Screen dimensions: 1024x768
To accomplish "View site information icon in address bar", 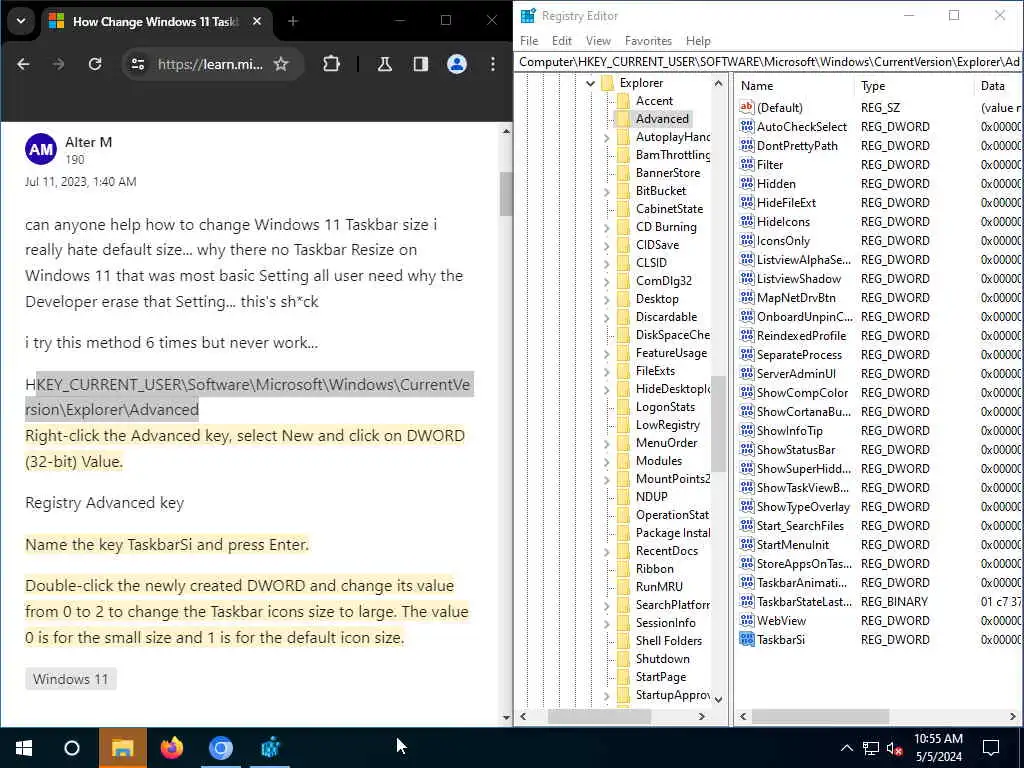I will 138,64.
